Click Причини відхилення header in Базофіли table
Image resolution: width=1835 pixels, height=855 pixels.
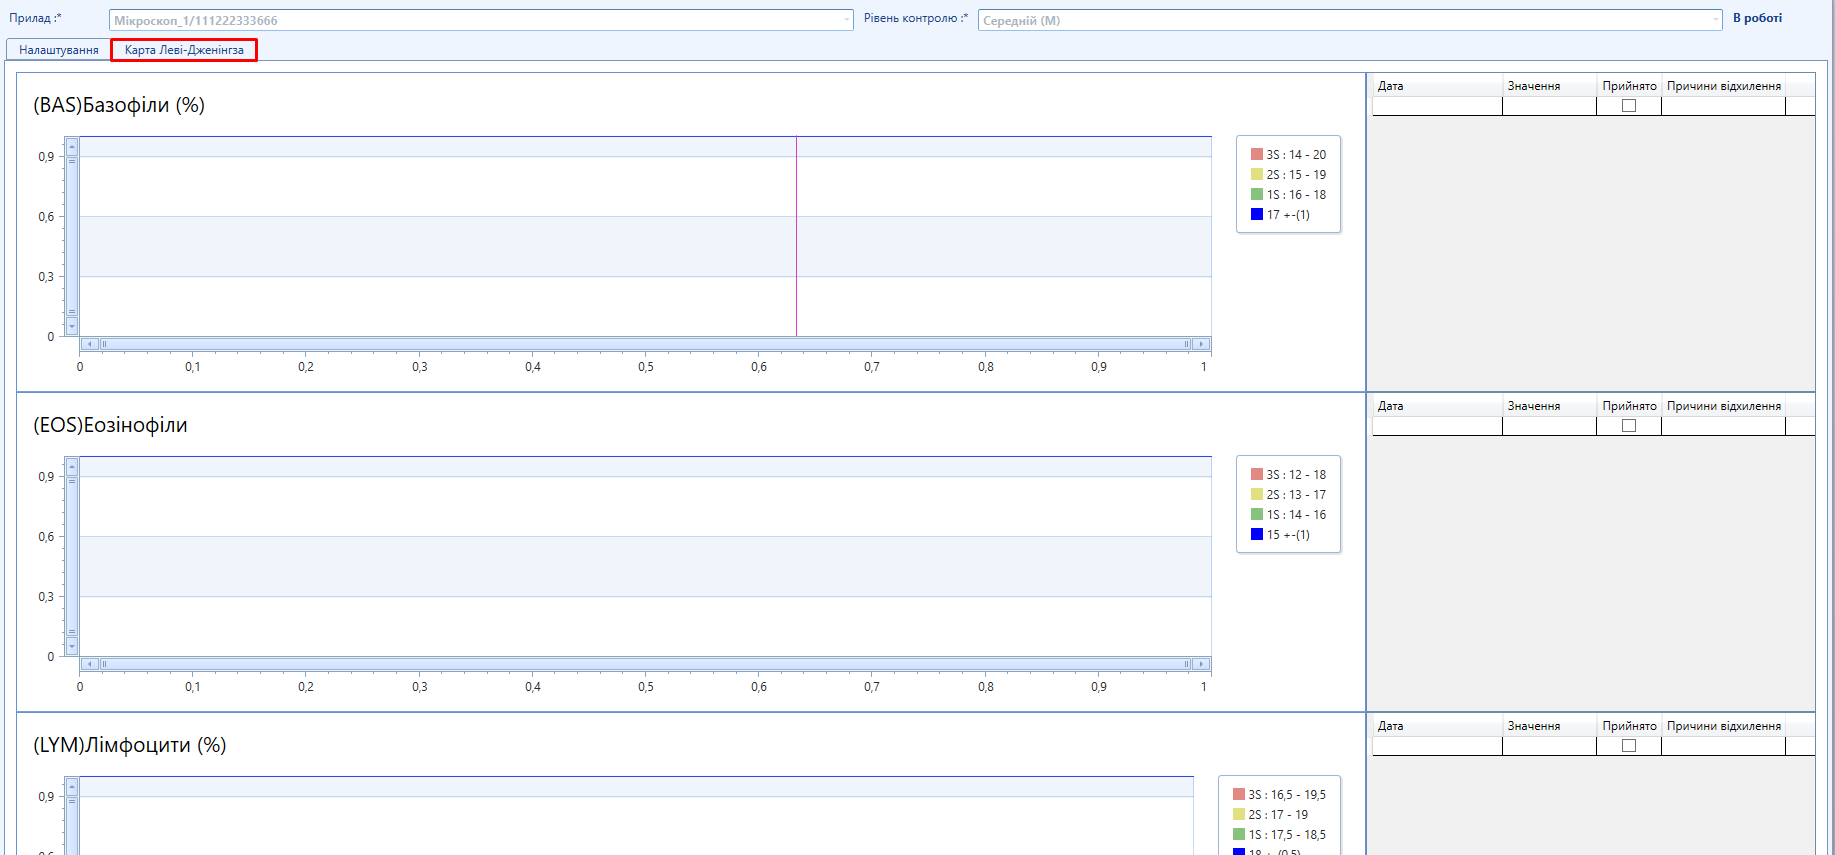tap(1724, 86)
